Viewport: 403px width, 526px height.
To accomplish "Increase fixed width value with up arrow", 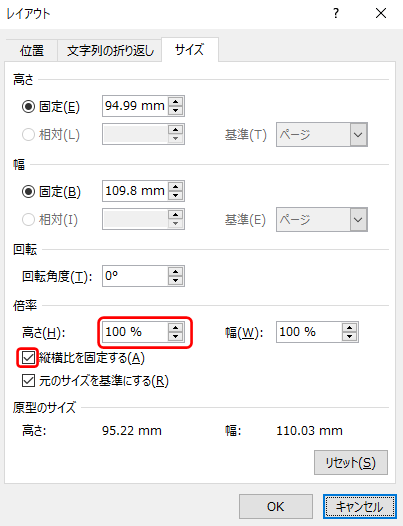I will click(175, 186).
